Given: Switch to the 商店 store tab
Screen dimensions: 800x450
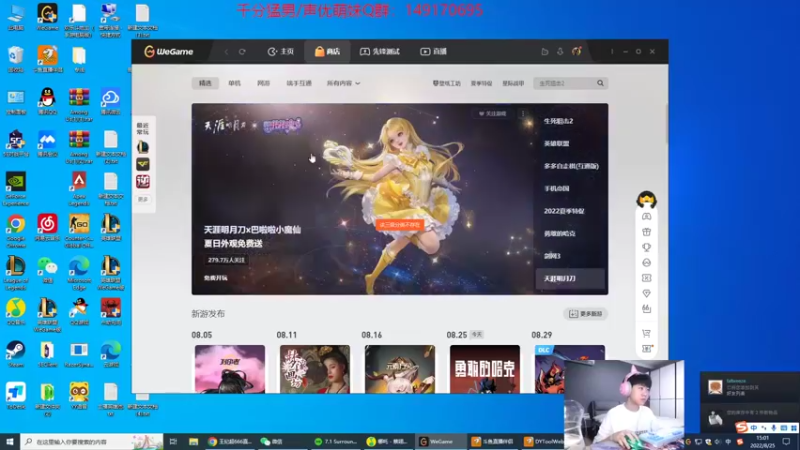Looking at the screenshot, I should [x=328, y=52].
